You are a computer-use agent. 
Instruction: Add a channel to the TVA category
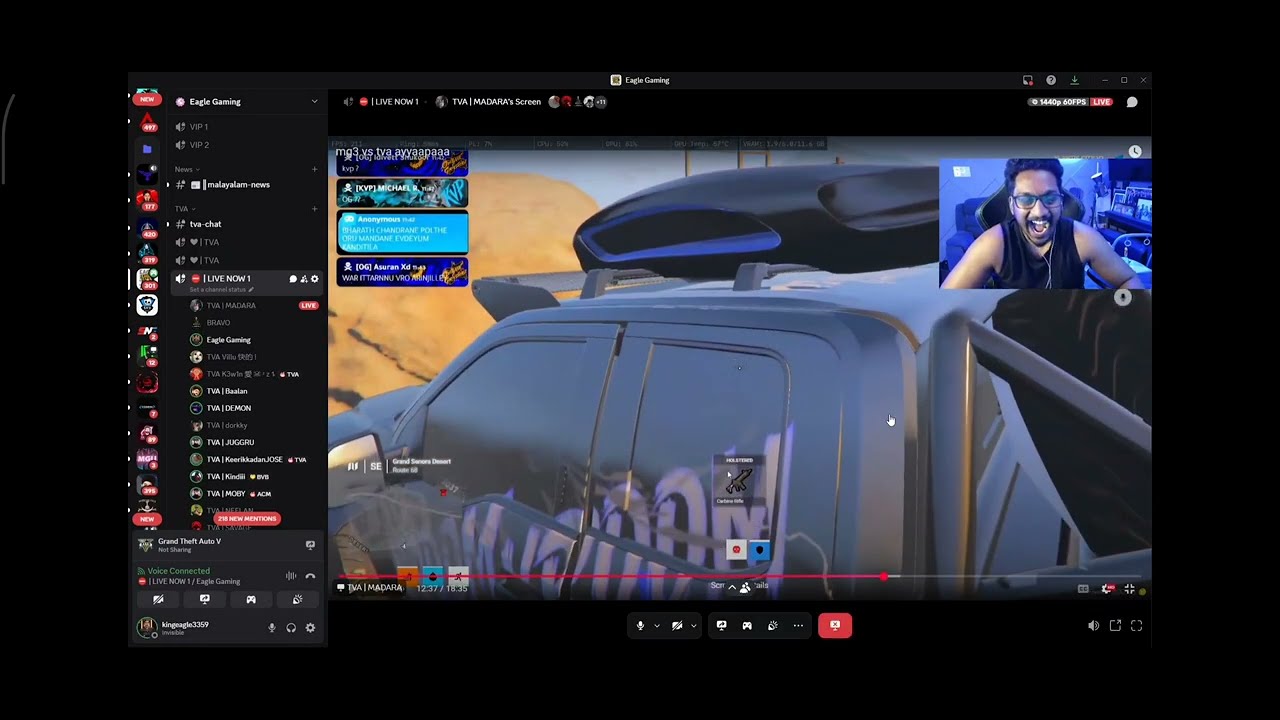click(x=314, y=209)
